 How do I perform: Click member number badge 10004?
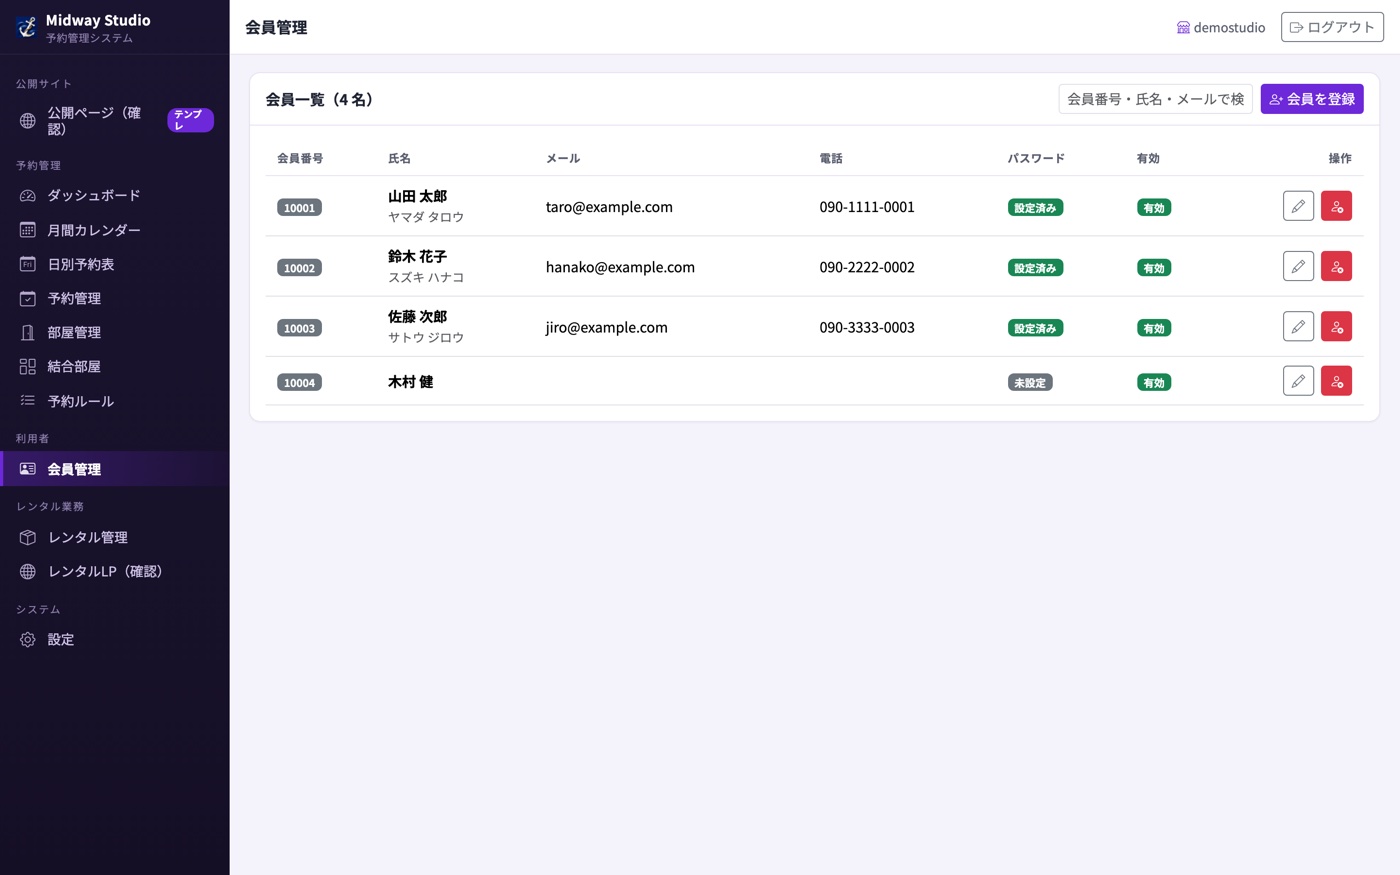click(x=299, y=383)
